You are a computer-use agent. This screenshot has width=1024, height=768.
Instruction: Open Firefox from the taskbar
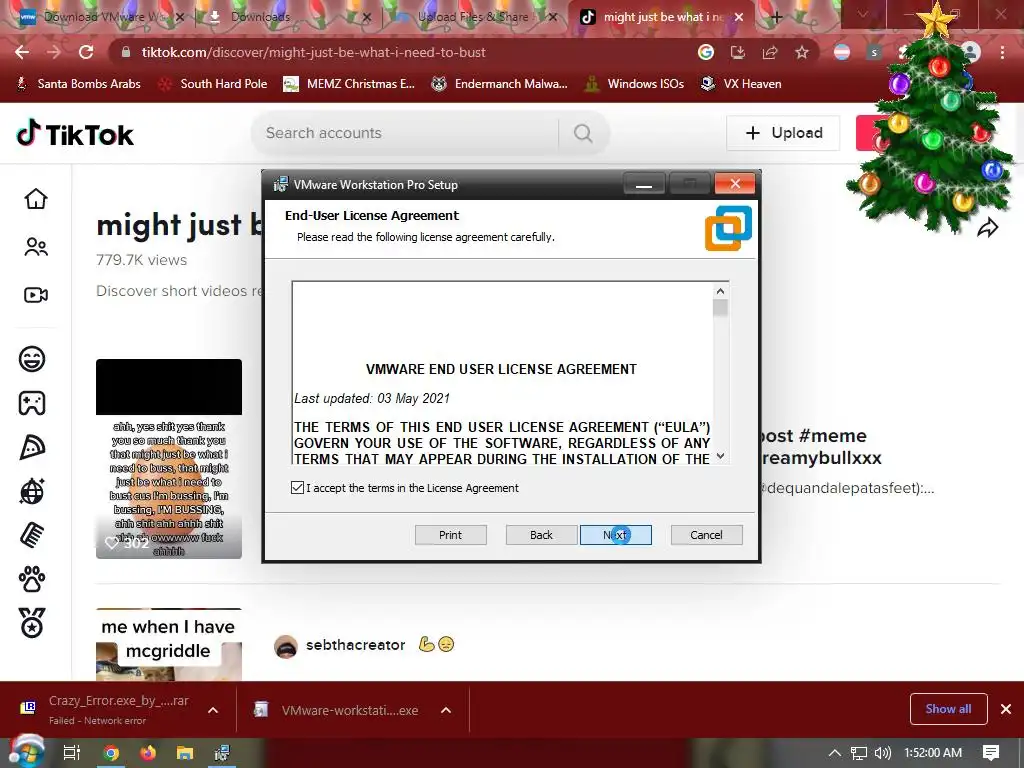pos(148,753)
